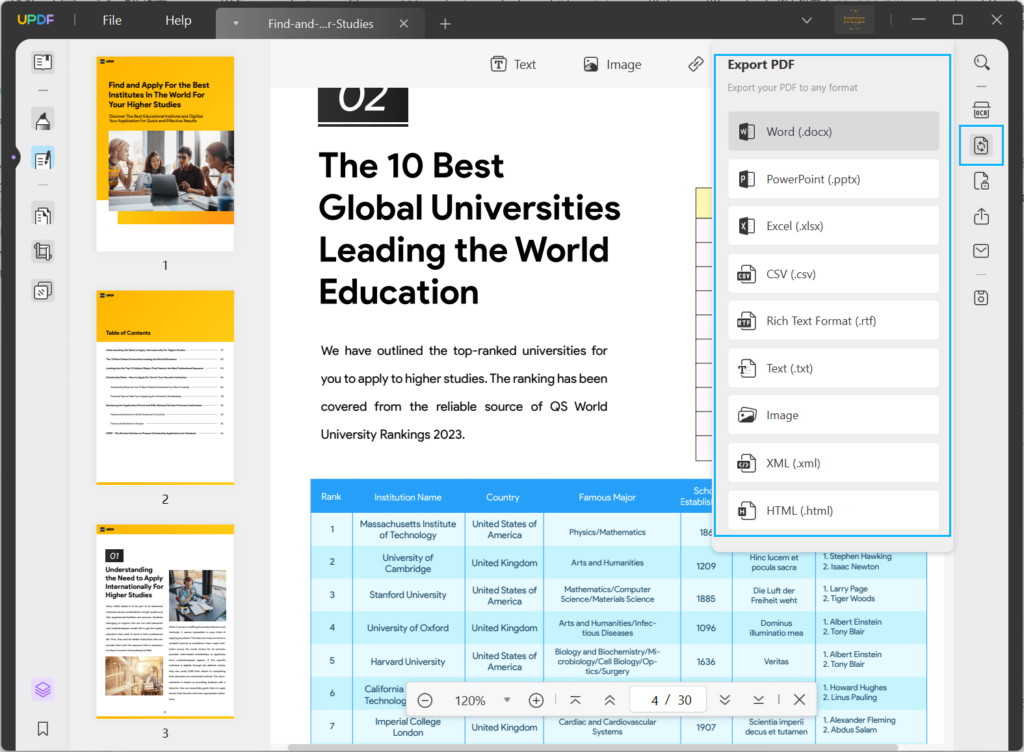Open the search magnifier in right sidebar
1024x752 pixels.
click(x=981, y=63)
